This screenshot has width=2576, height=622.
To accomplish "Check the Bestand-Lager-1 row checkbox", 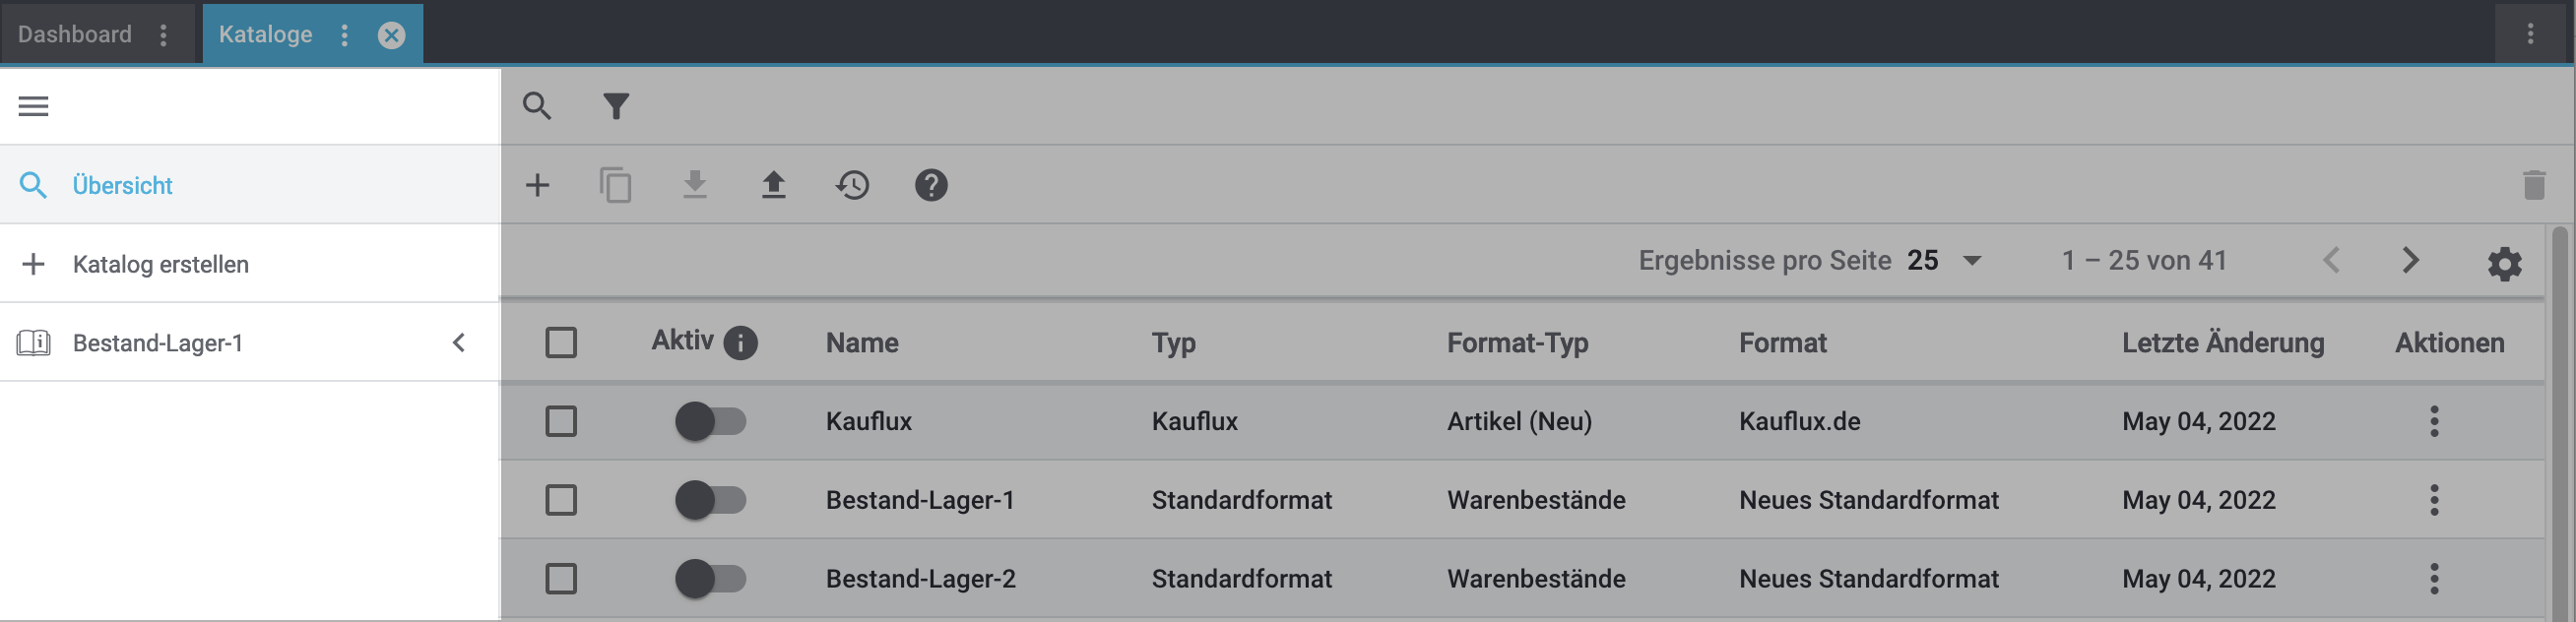I will point(561,500).
